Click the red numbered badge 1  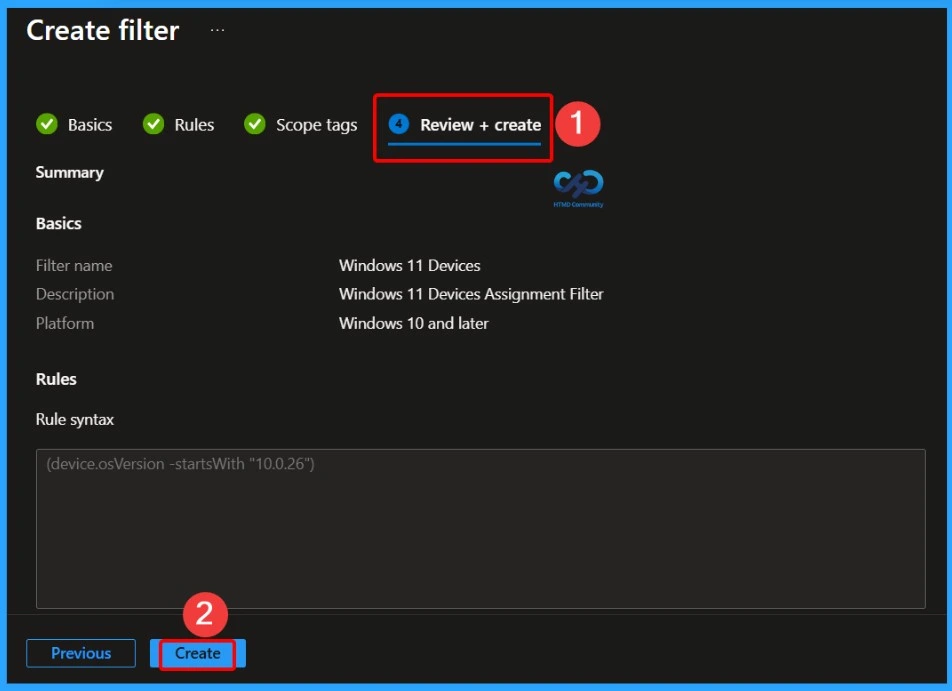[578, 124]
